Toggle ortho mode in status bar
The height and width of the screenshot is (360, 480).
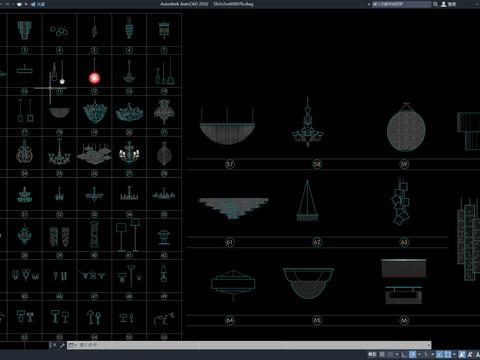click(x=404, y=354)
